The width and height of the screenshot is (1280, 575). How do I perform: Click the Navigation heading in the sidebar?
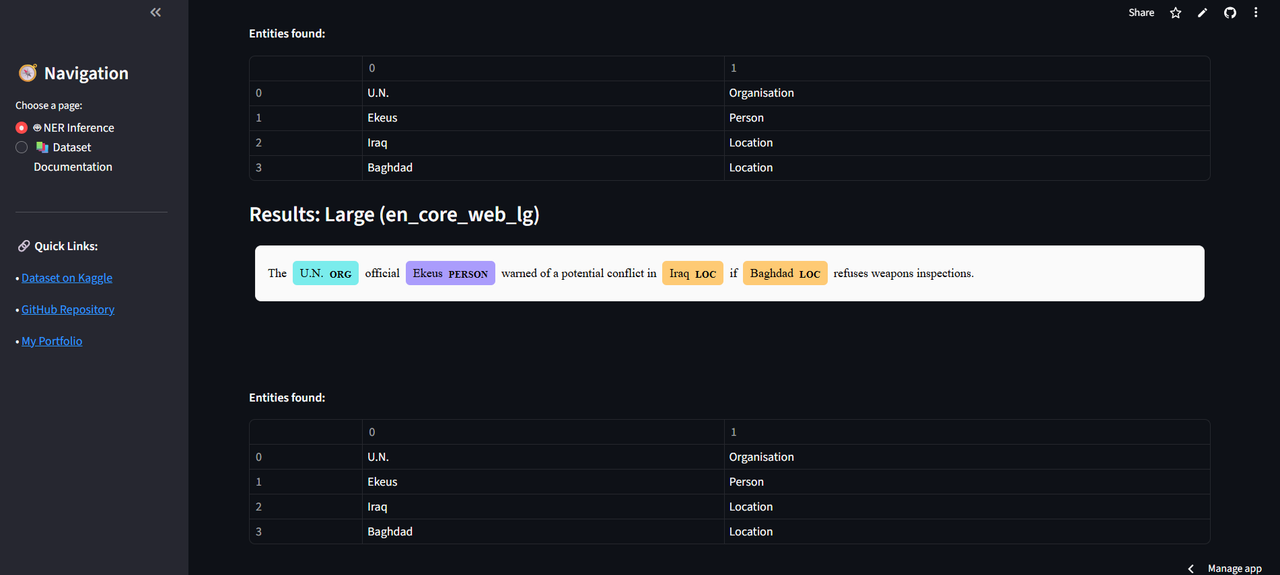coord(86,73)
